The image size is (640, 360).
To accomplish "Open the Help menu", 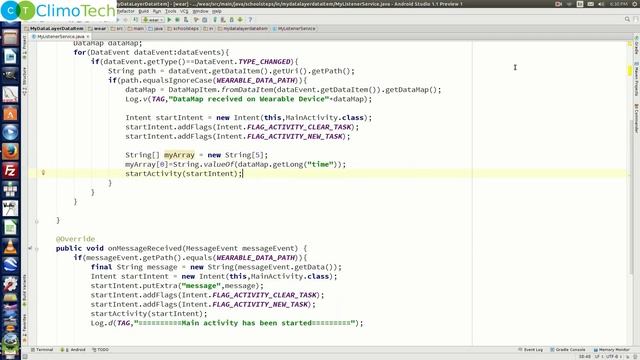I will click(x=217, y=11).
